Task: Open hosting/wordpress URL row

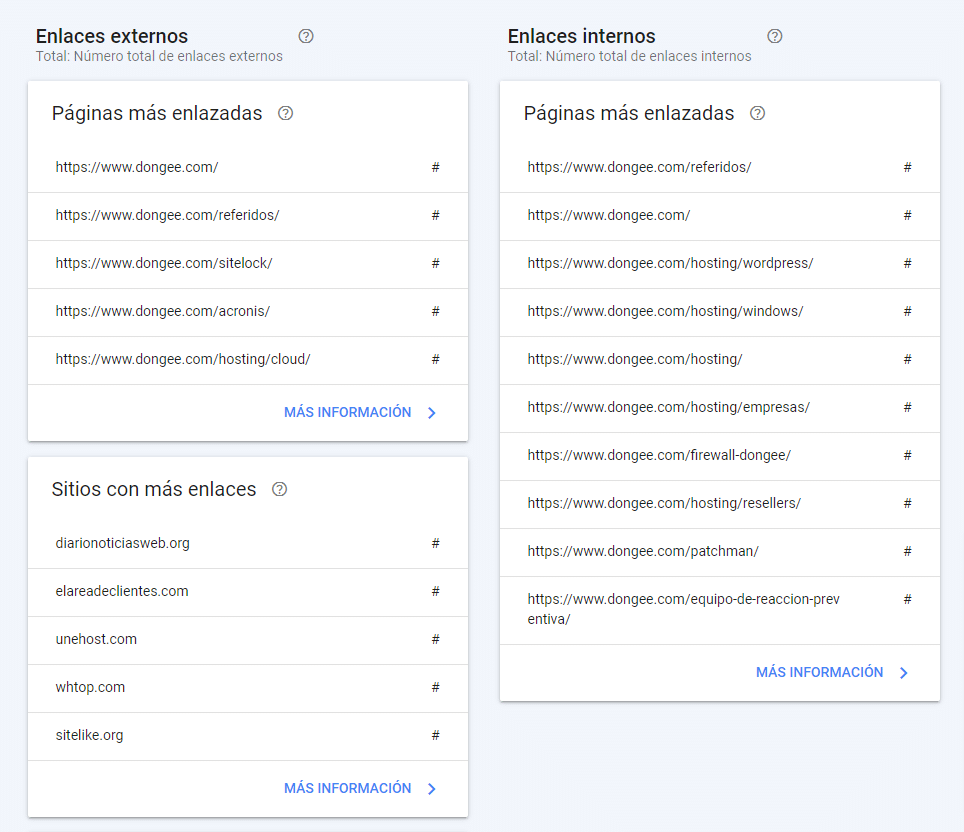Action: point(720,264)
